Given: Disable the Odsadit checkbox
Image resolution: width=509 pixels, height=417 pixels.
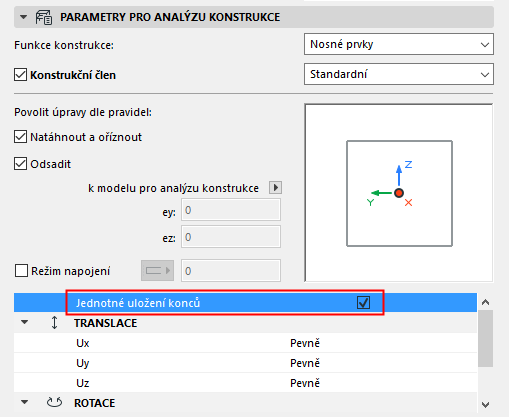Looking at the screenshot, I should coord(20,164).
